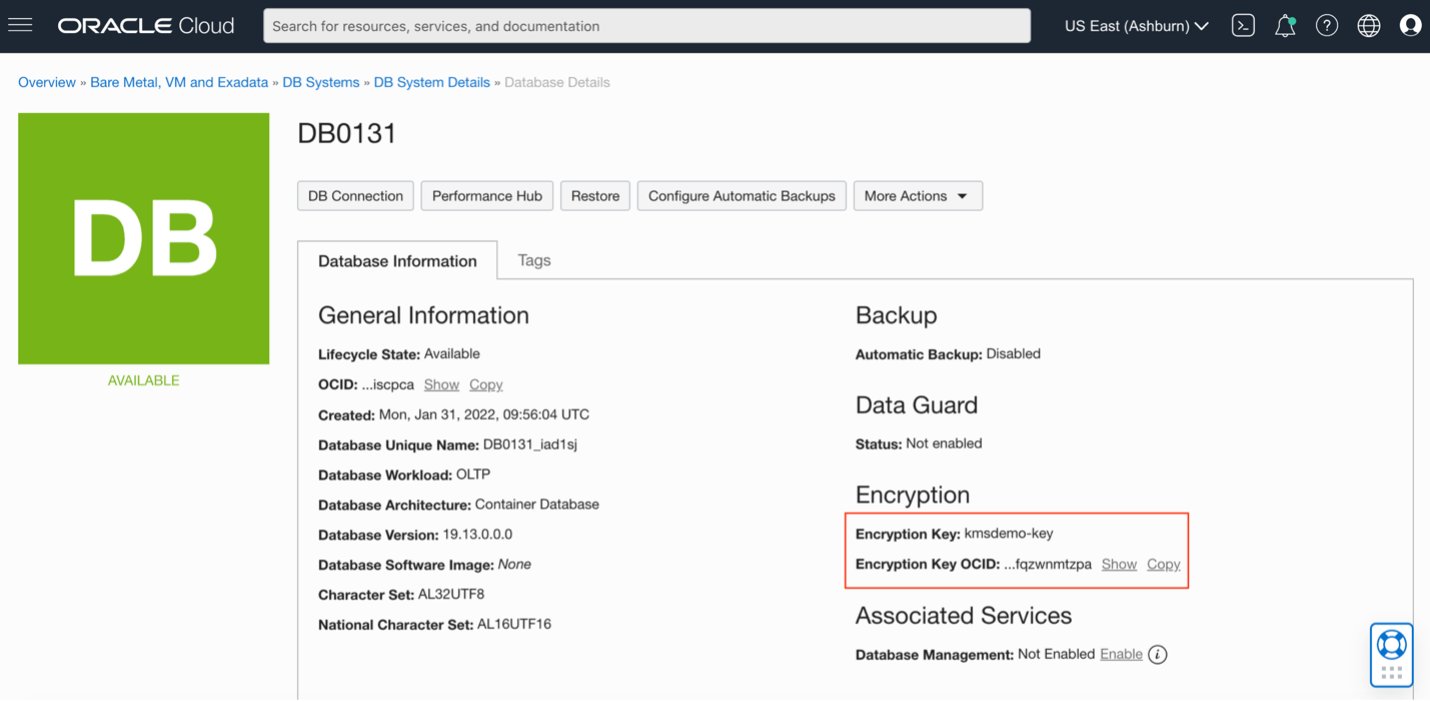Click the Database Management info icon
The width and height of the screenshot is (1430, 702).
click(1157, 655)
